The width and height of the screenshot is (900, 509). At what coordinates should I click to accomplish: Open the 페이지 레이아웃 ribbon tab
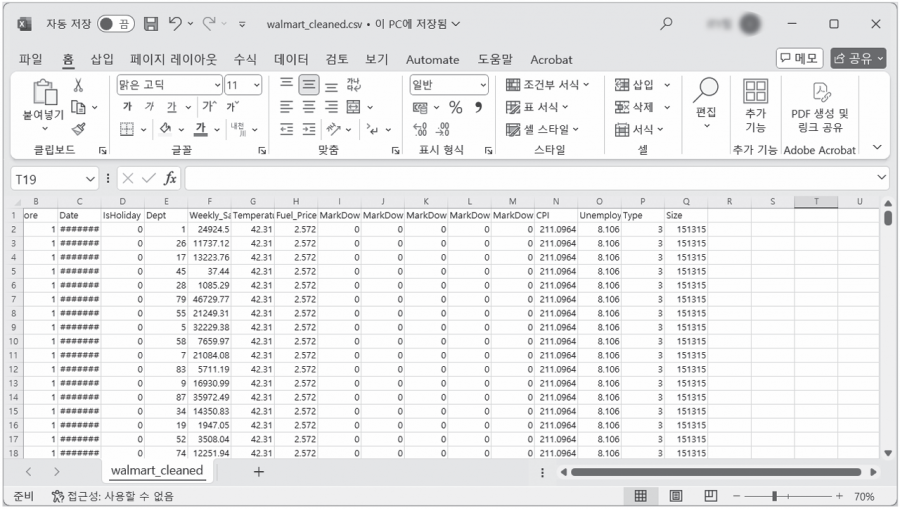(173, 59)
